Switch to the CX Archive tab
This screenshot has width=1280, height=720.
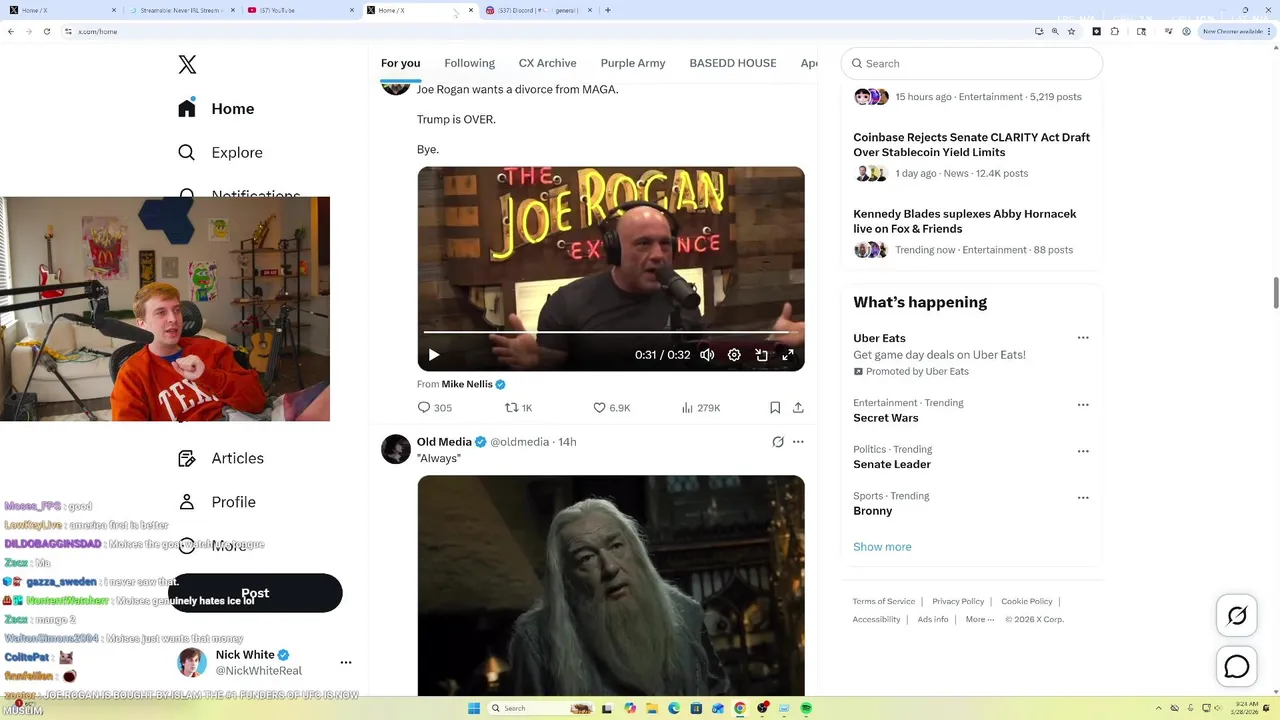click(547, 63)
